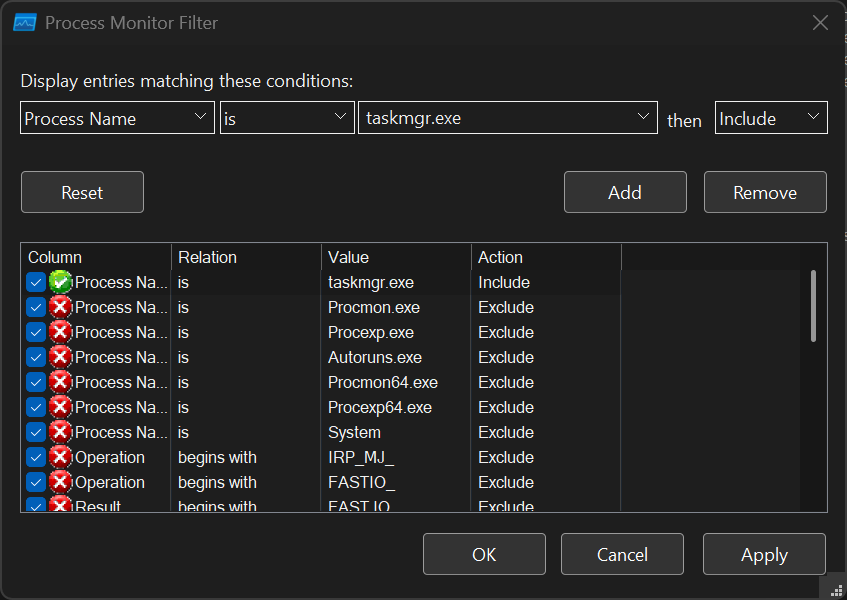847x600 pixels.
Task: Select the Procmon.exe value cell
Action: click(396, 307)
